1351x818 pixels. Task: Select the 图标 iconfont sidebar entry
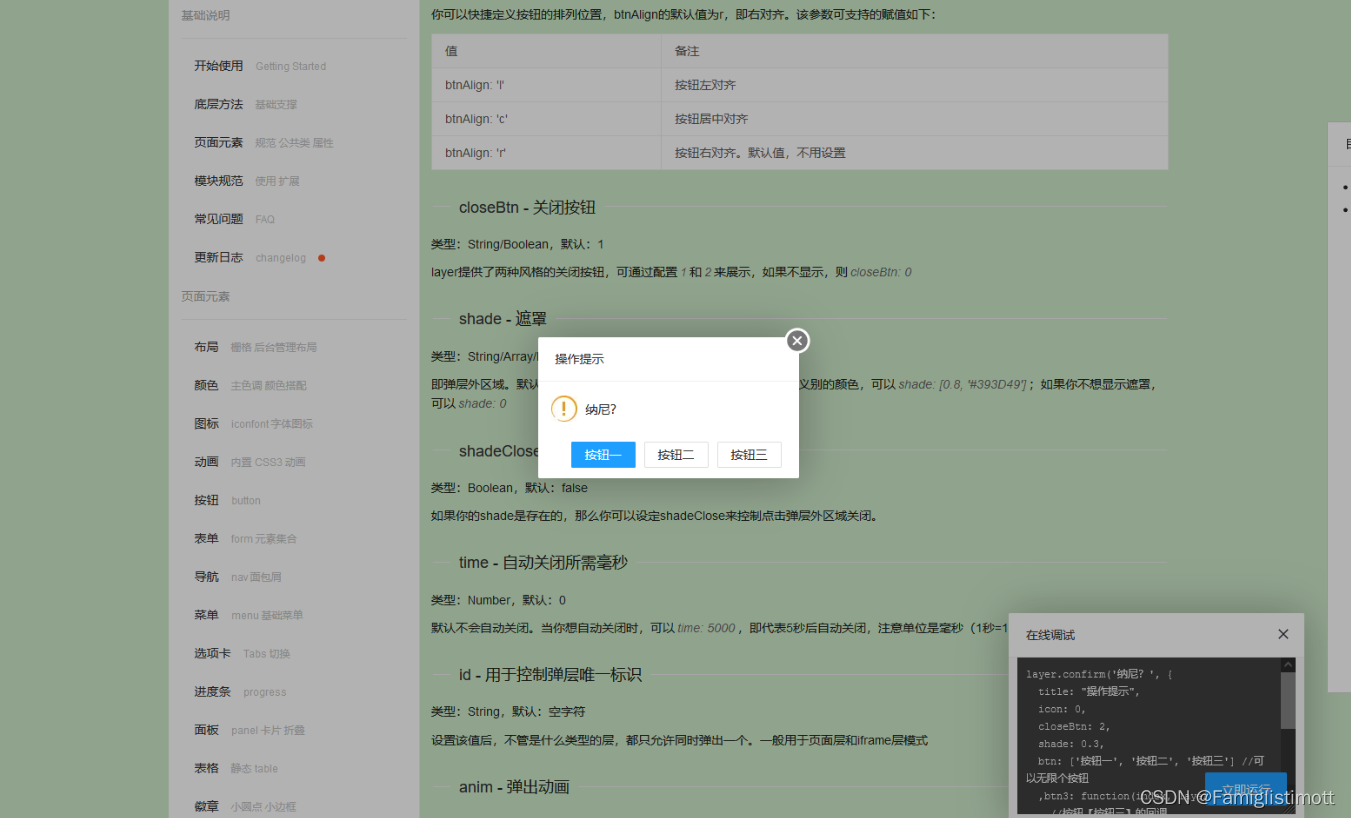[206, 423]
